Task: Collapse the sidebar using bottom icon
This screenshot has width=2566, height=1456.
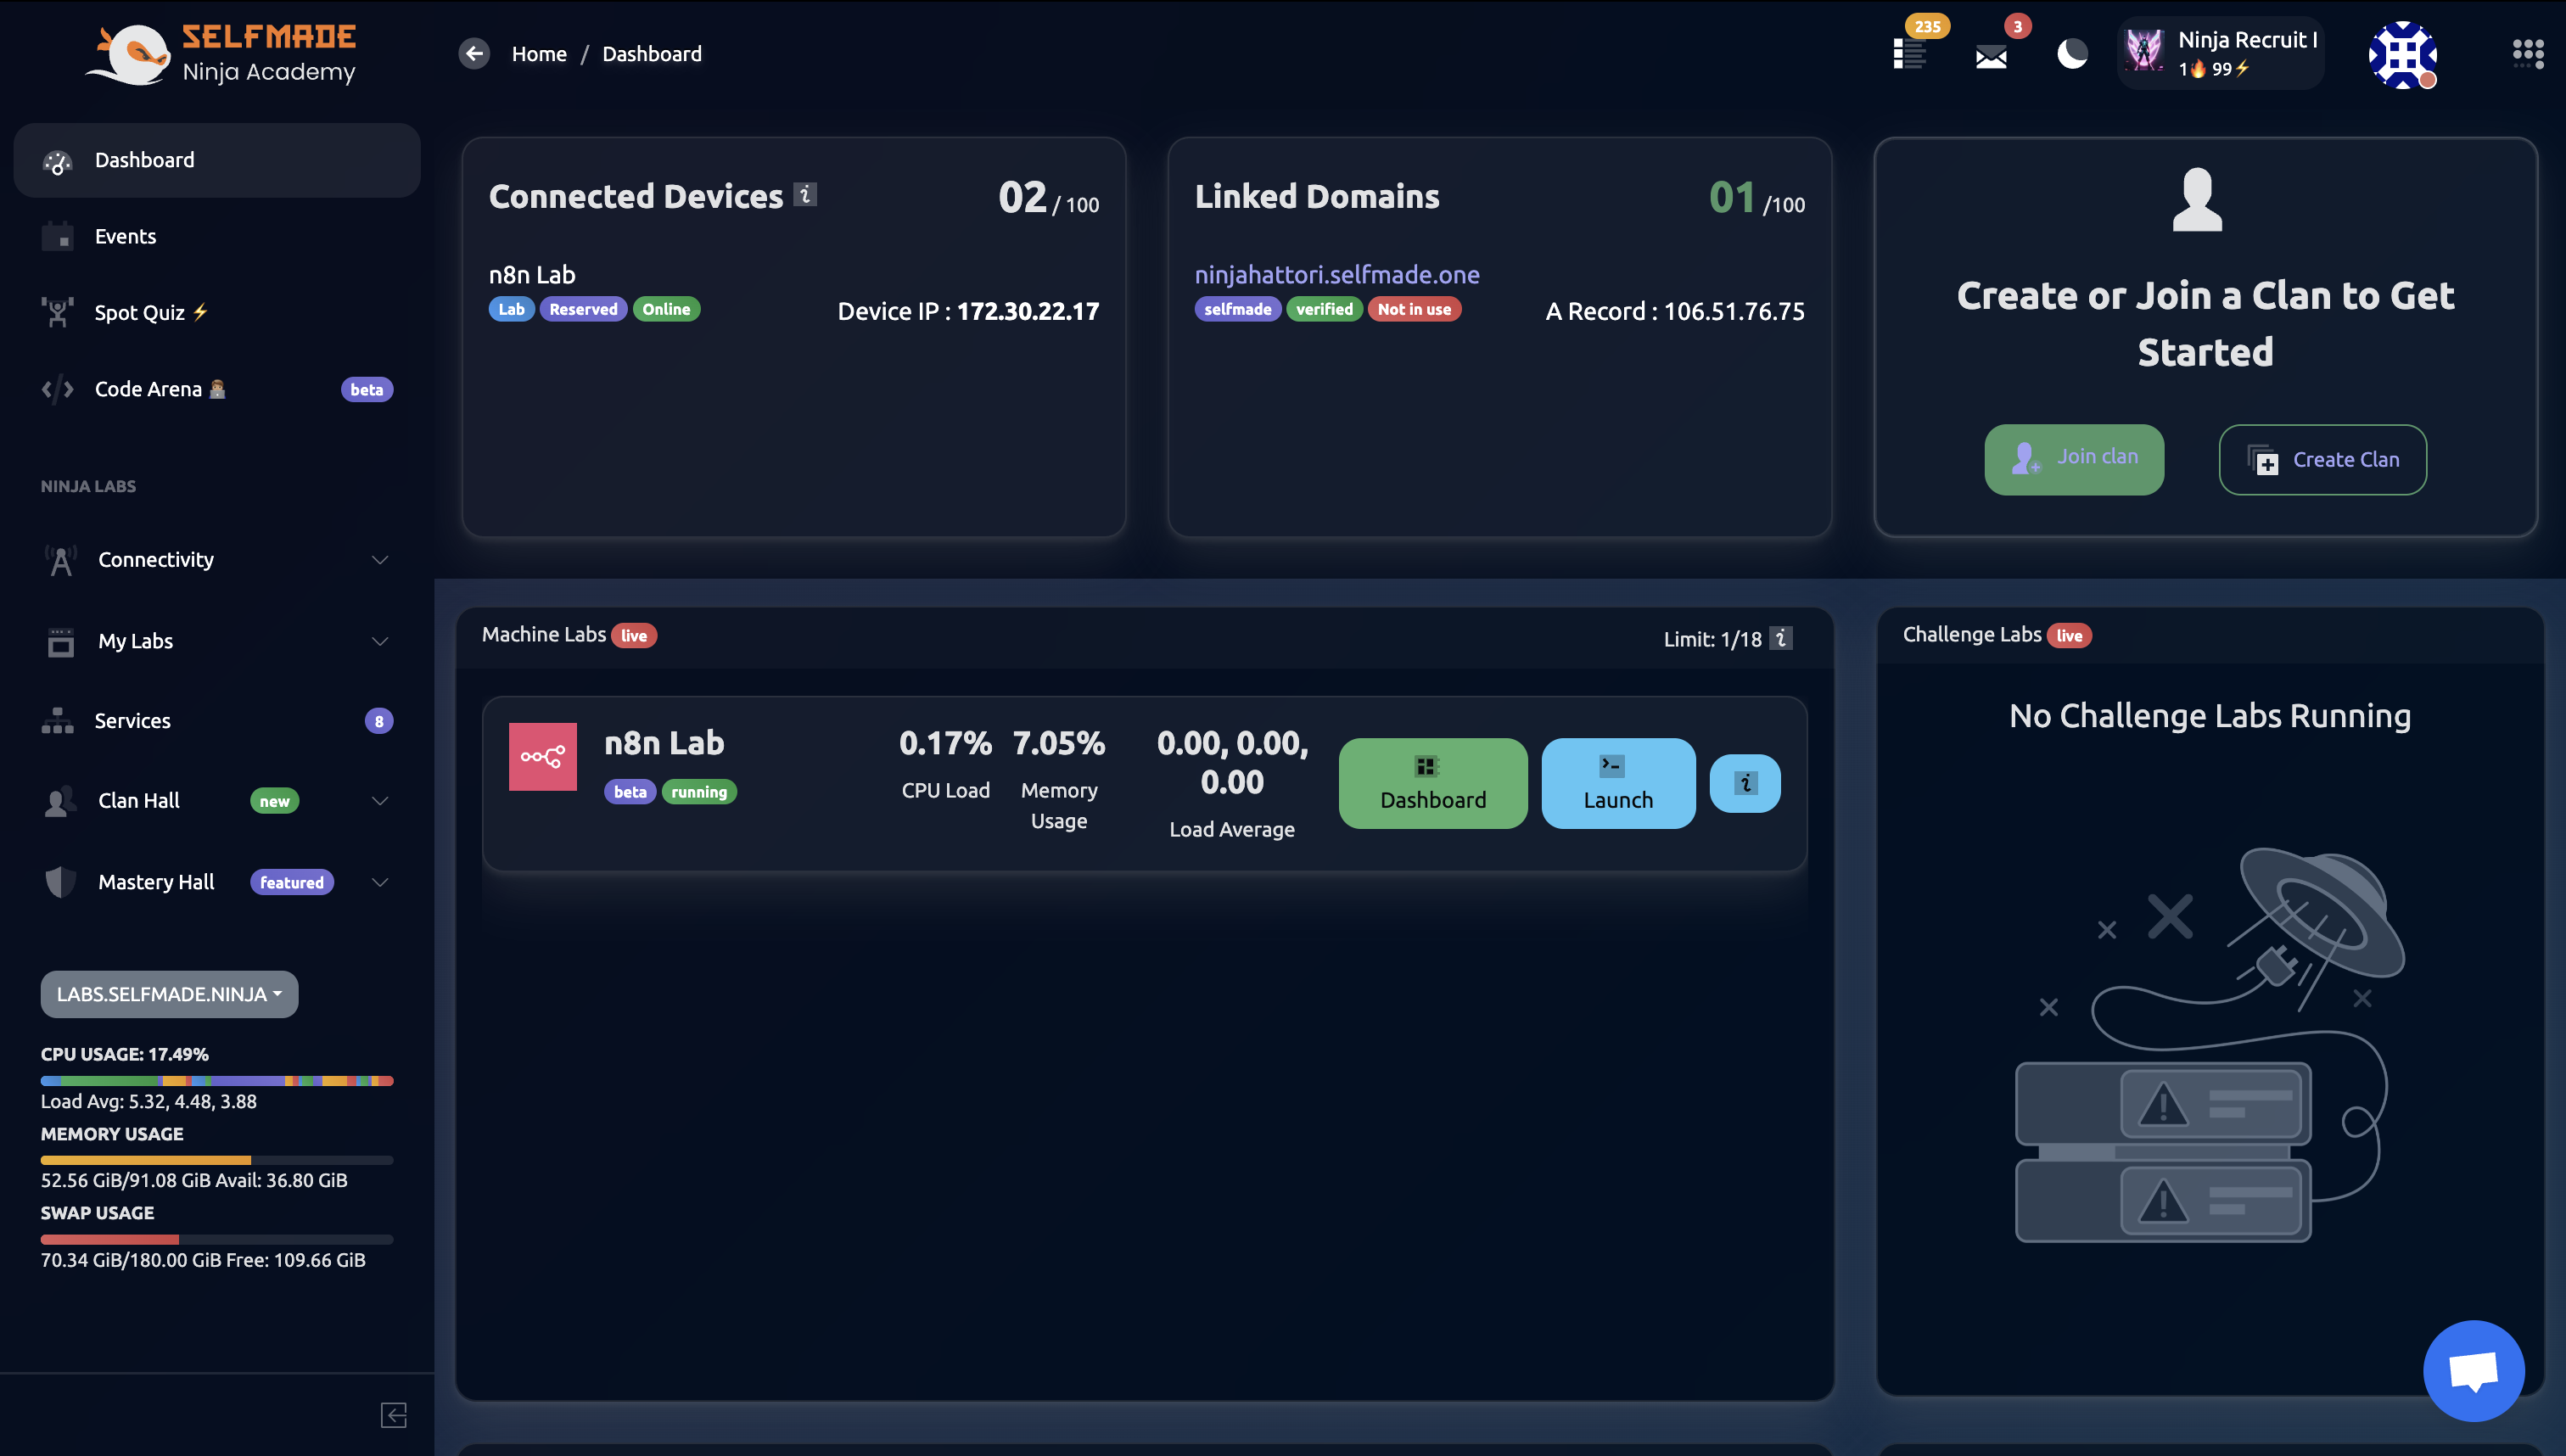Action: point(393,1415)
